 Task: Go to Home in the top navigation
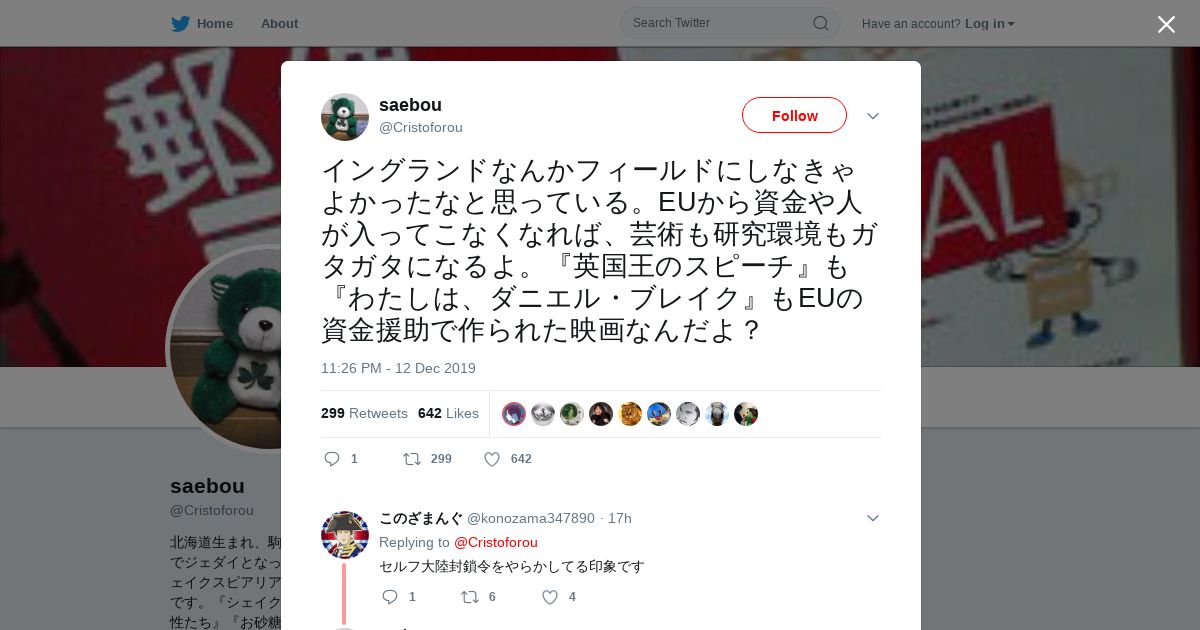215,24
